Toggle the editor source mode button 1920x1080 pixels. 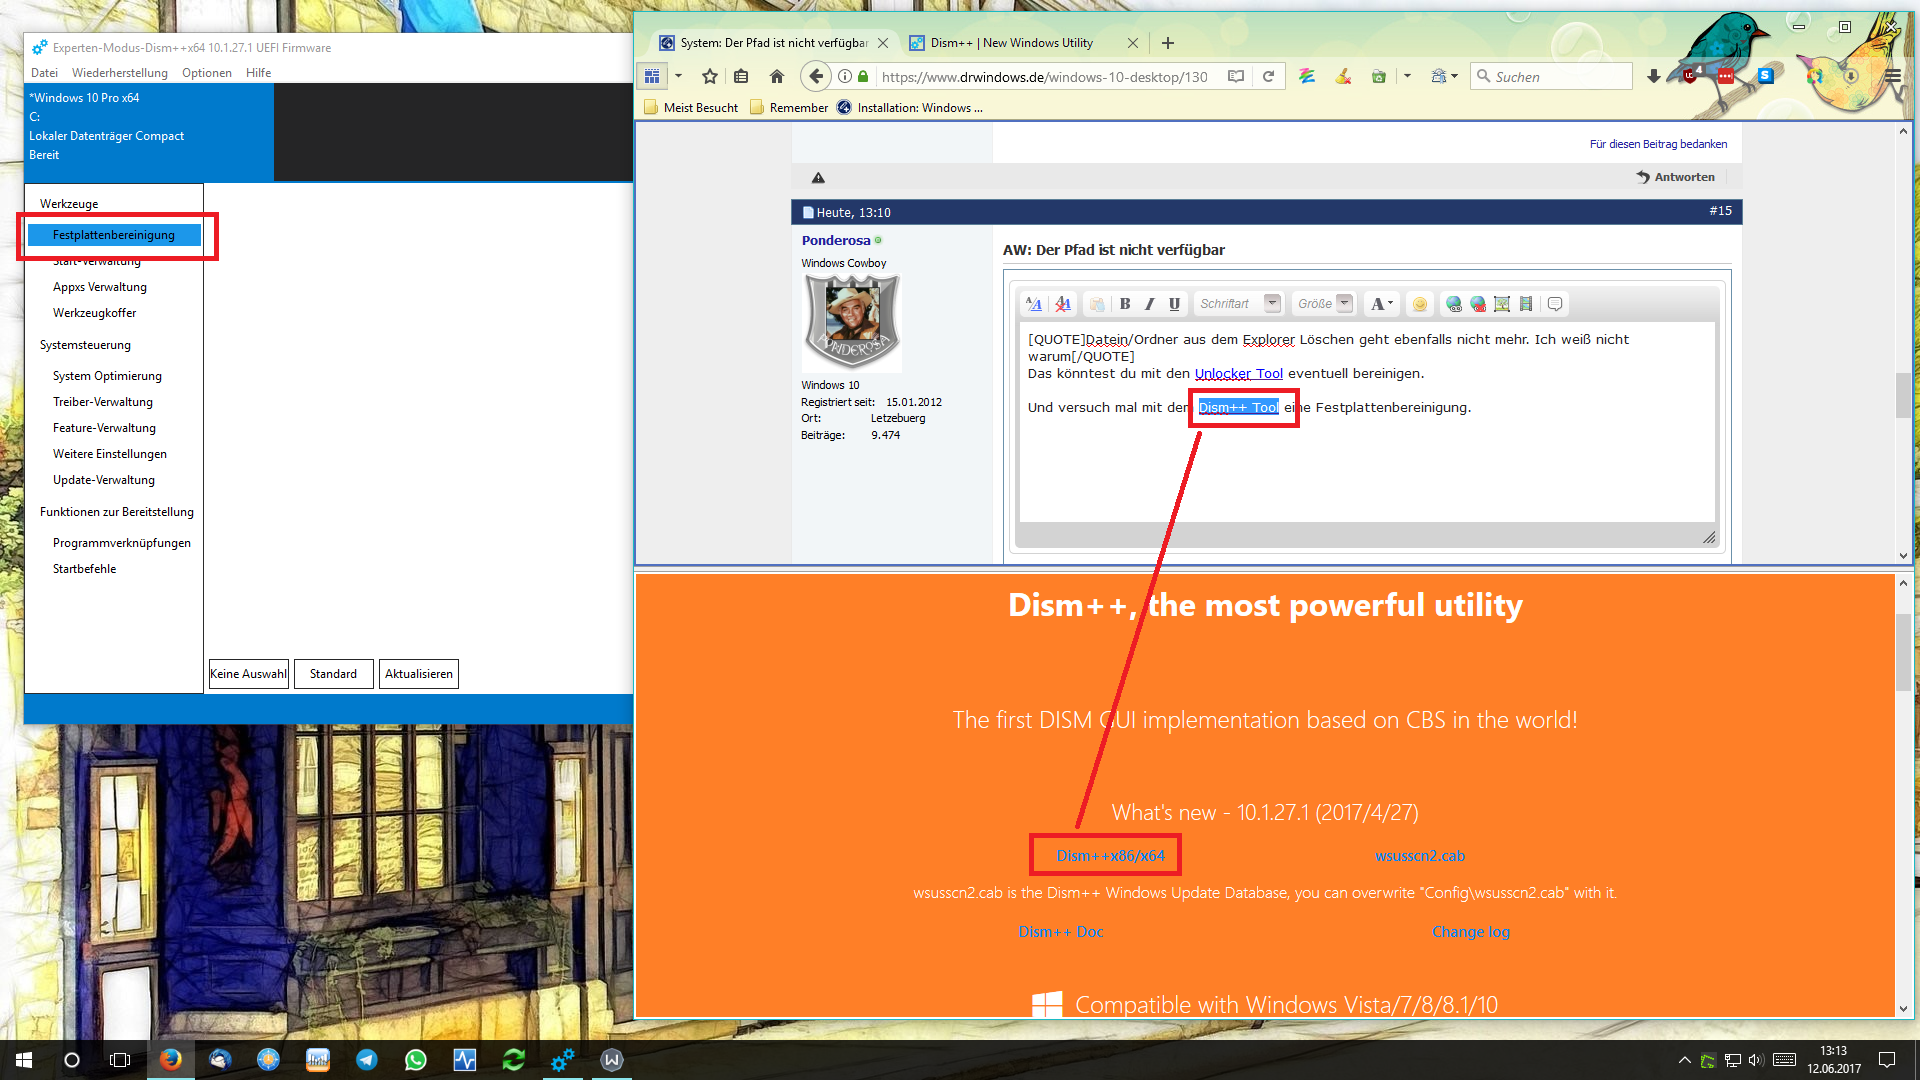point(1034,304)
